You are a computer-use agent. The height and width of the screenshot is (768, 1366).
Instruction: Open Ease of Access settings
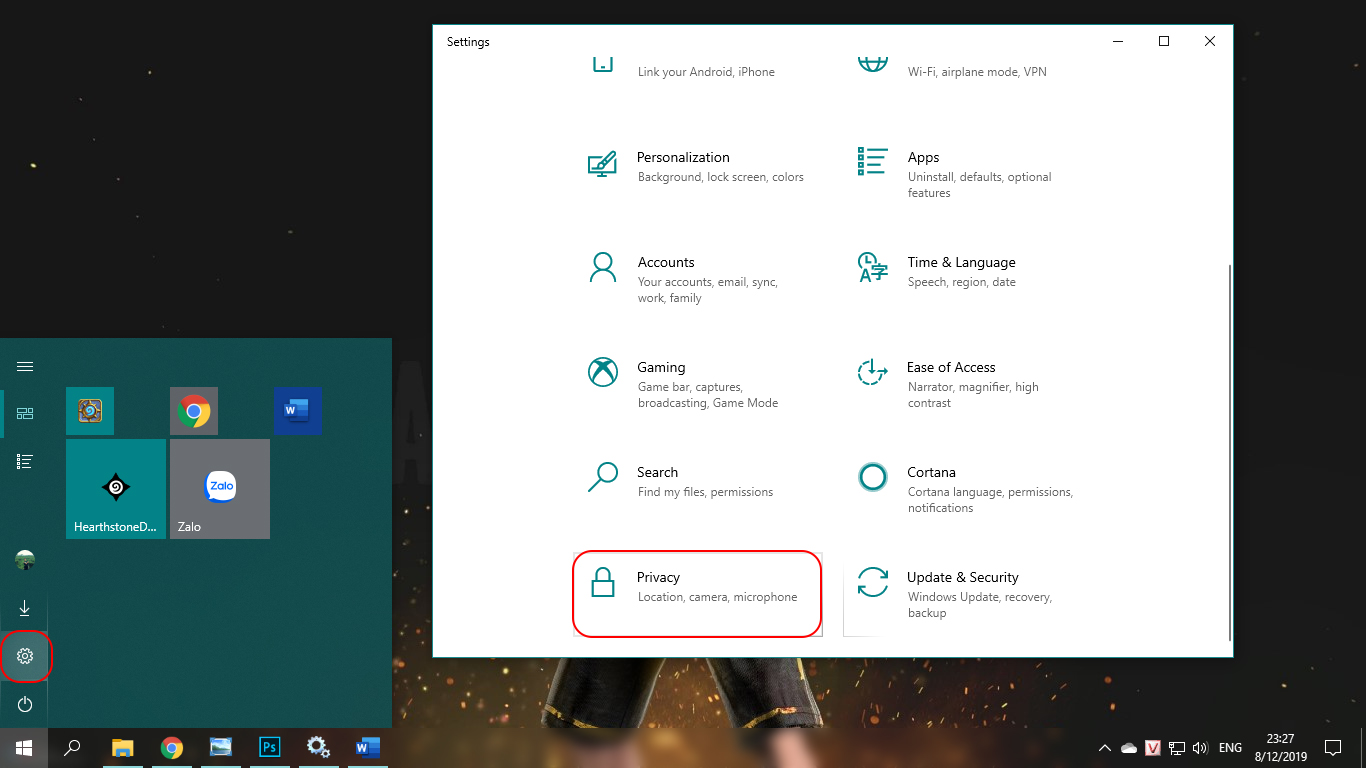pos(967,384)
